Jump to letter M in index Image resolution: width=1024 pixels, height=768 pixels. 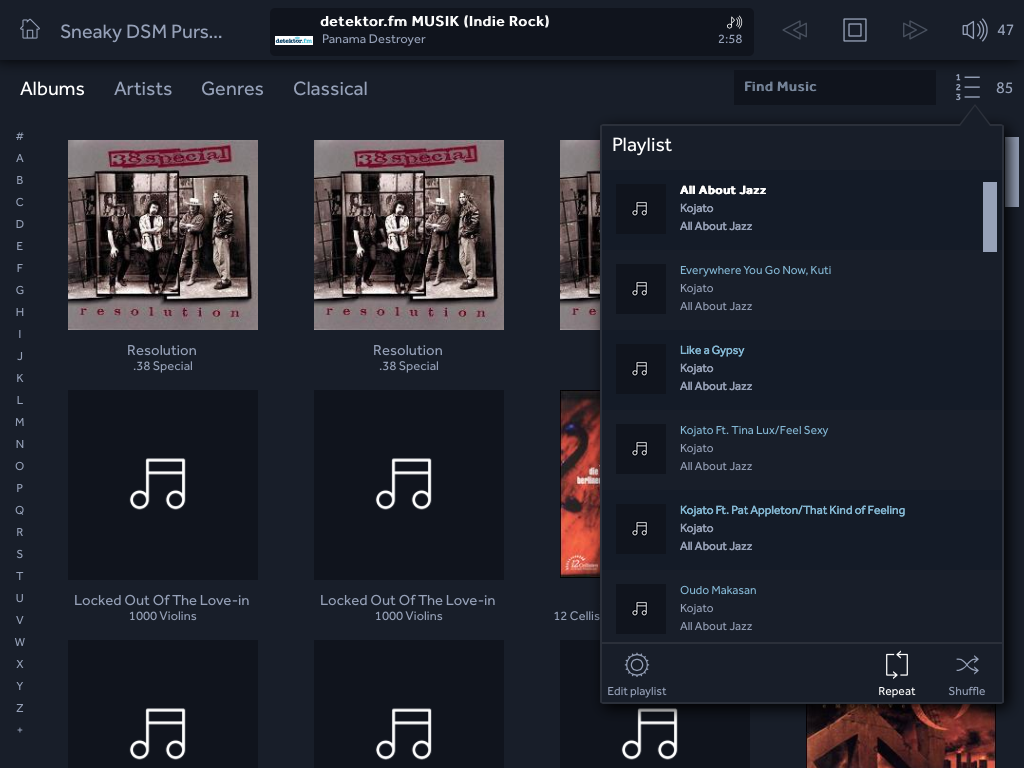point(20,422)
